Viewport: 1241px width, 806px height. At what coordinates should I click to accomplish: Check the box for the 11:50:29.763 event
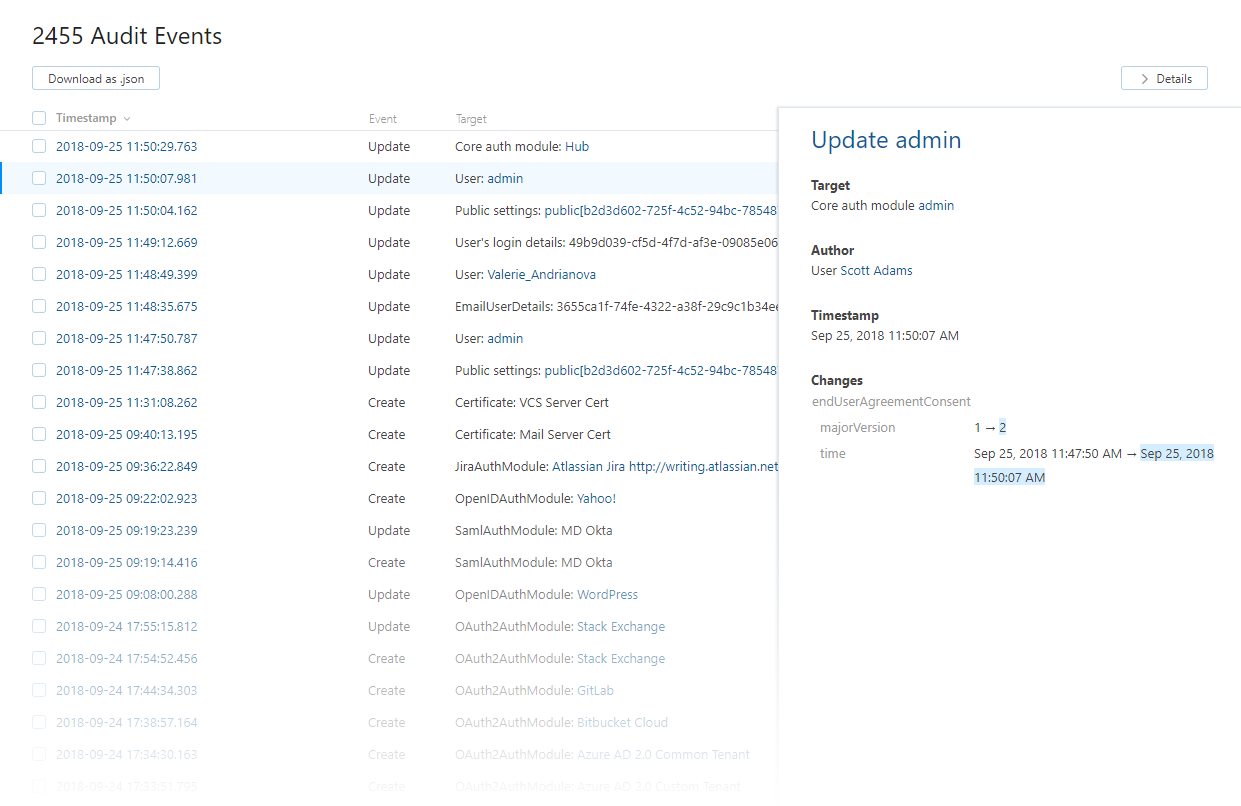(39, 146)
